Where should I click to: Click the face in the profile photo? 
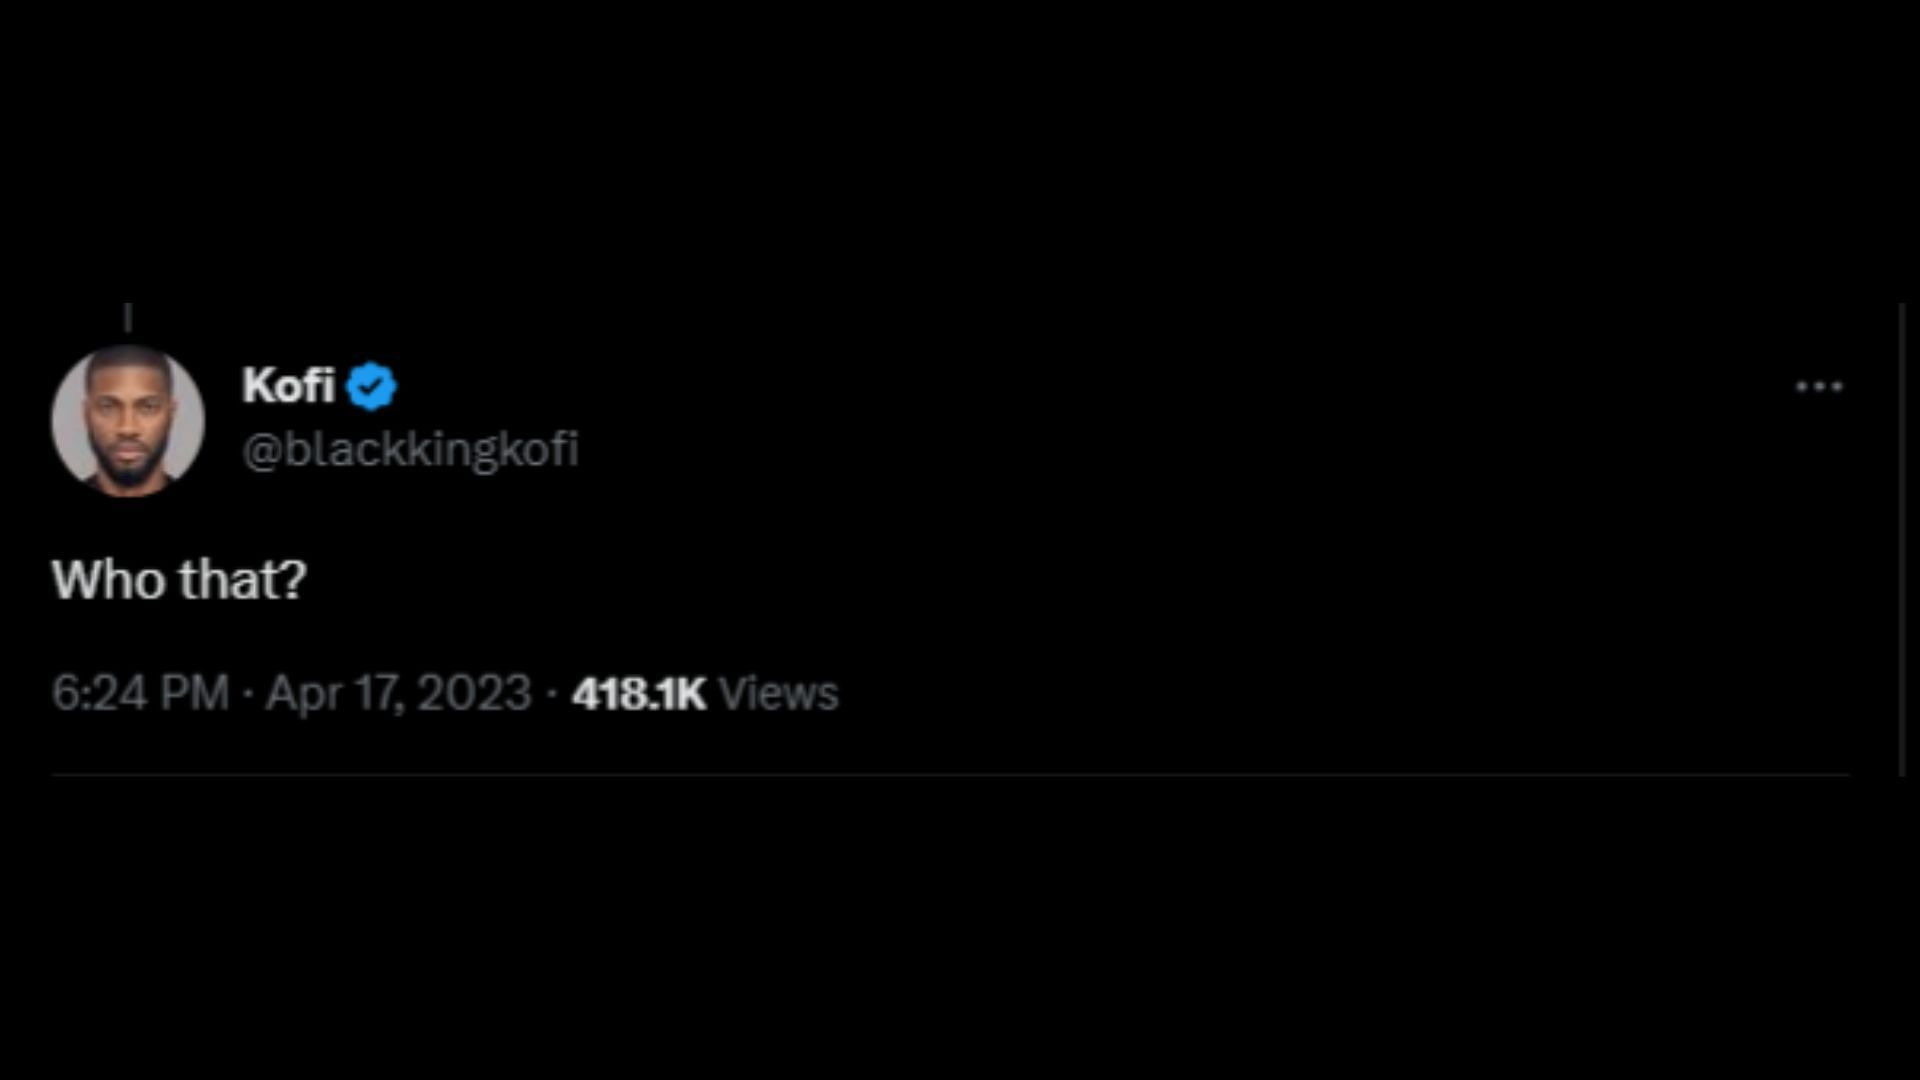[128, 420]
